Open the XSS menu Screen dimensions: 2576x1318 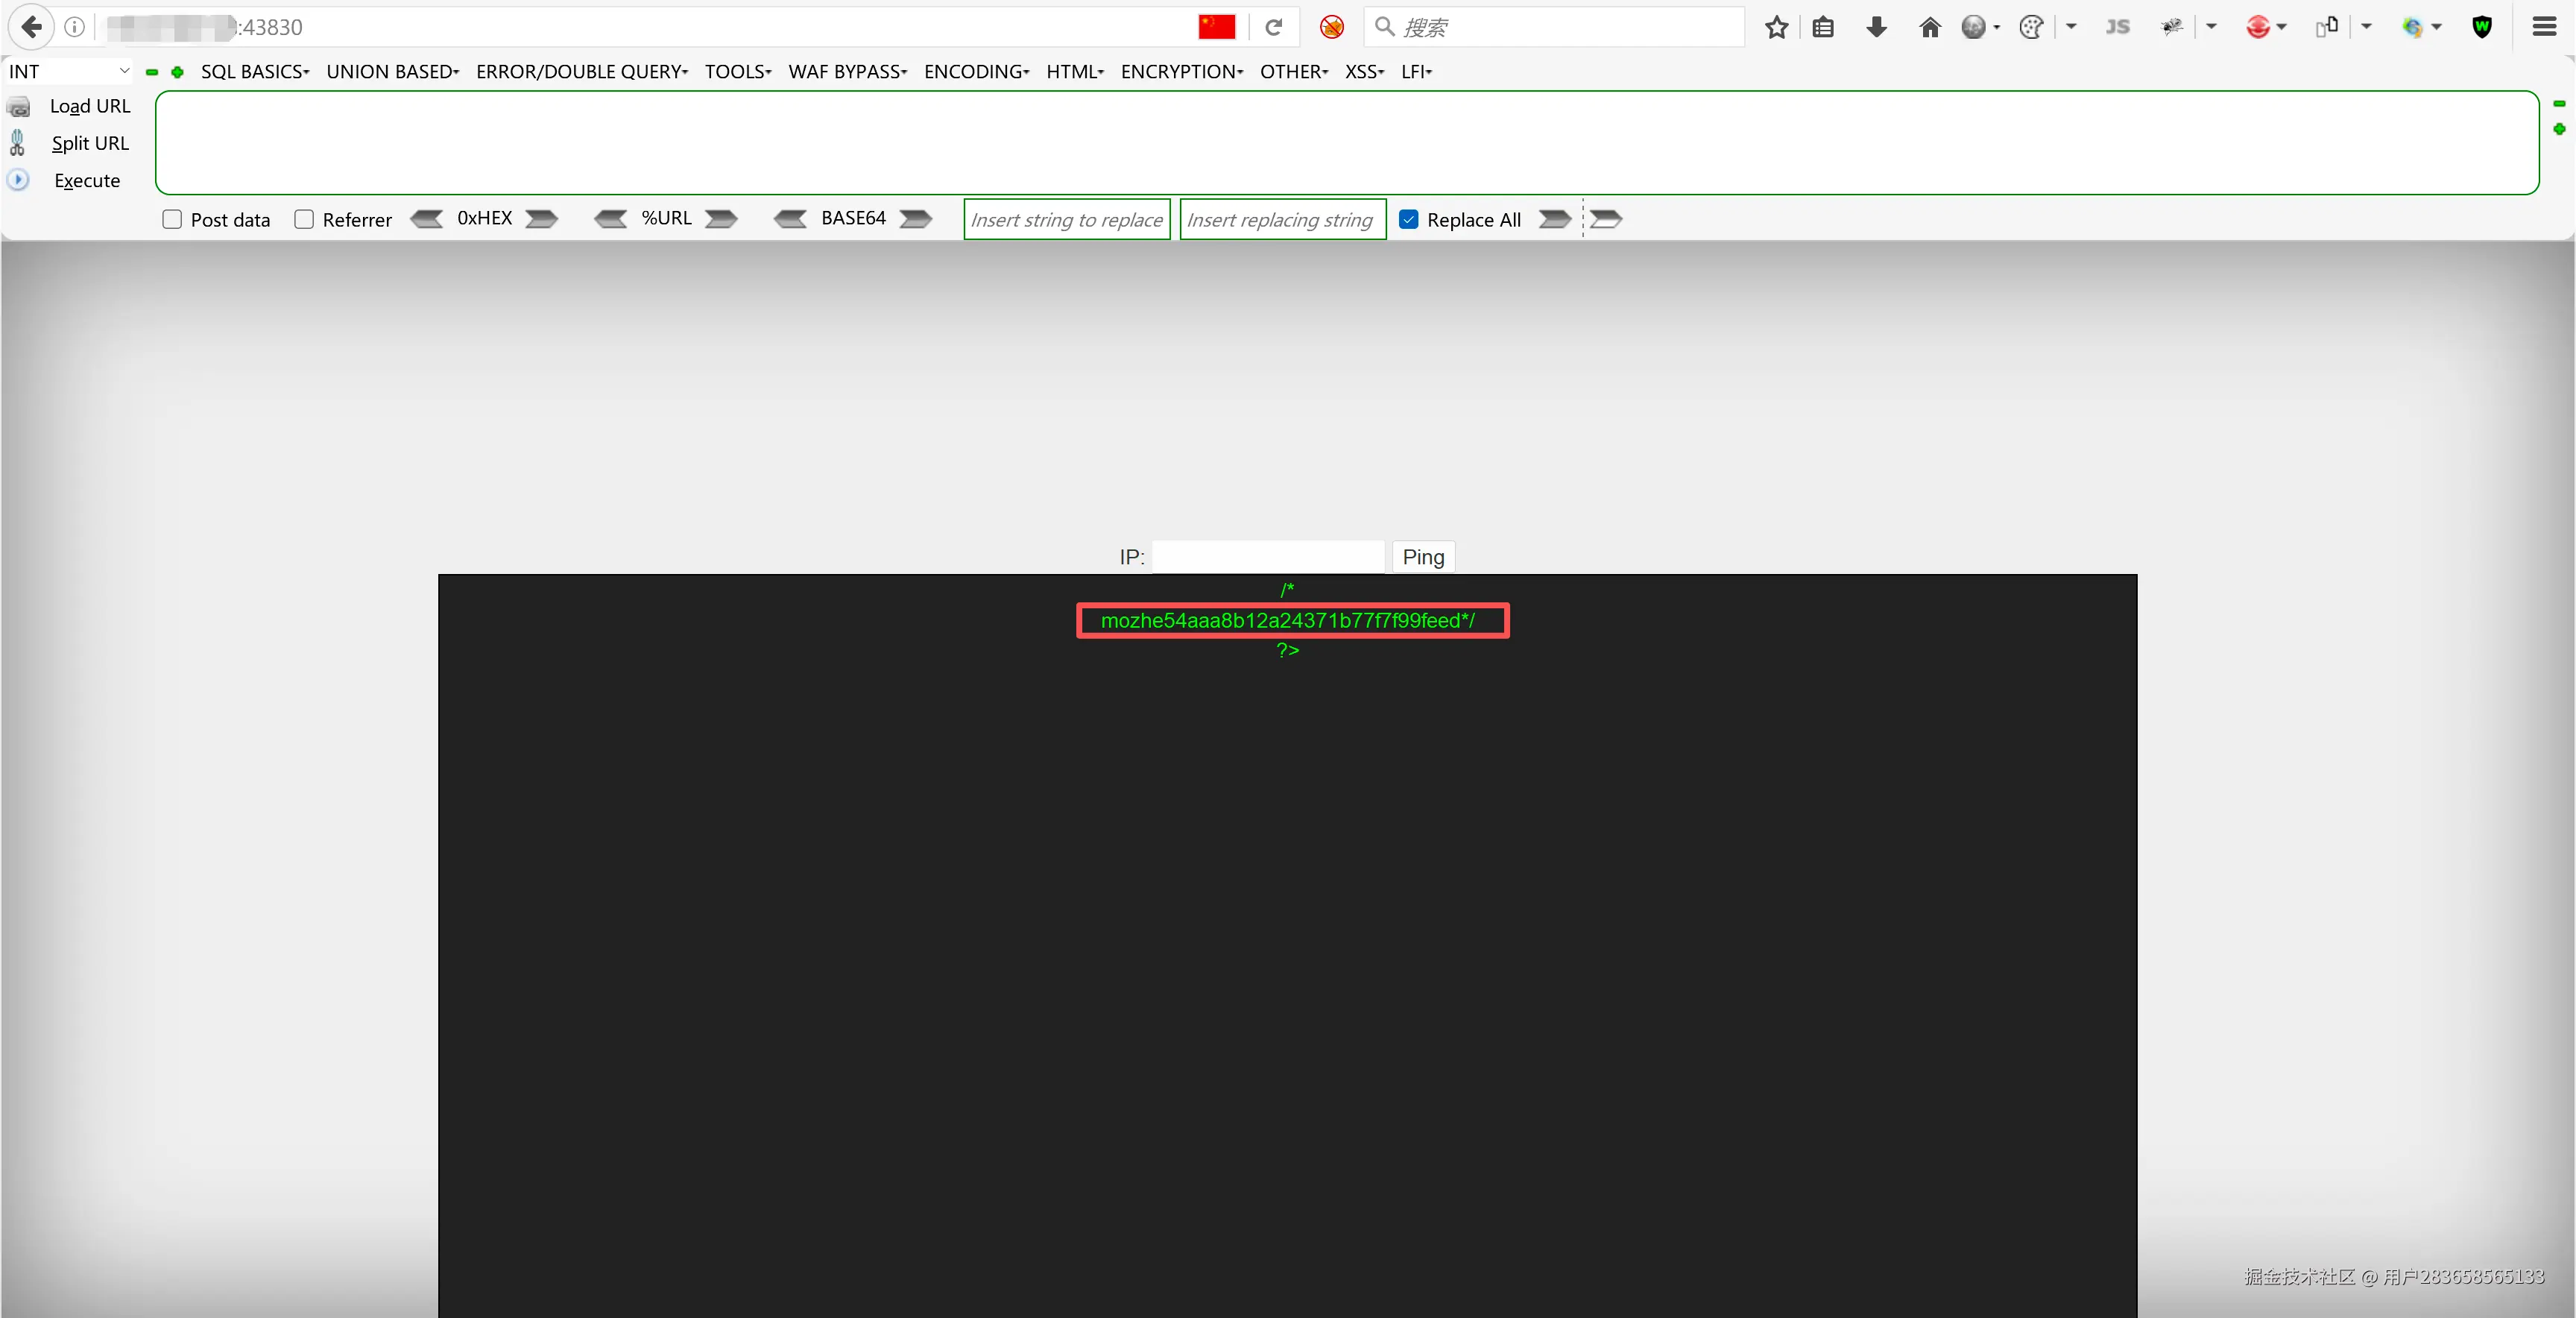pos(1363,71)
